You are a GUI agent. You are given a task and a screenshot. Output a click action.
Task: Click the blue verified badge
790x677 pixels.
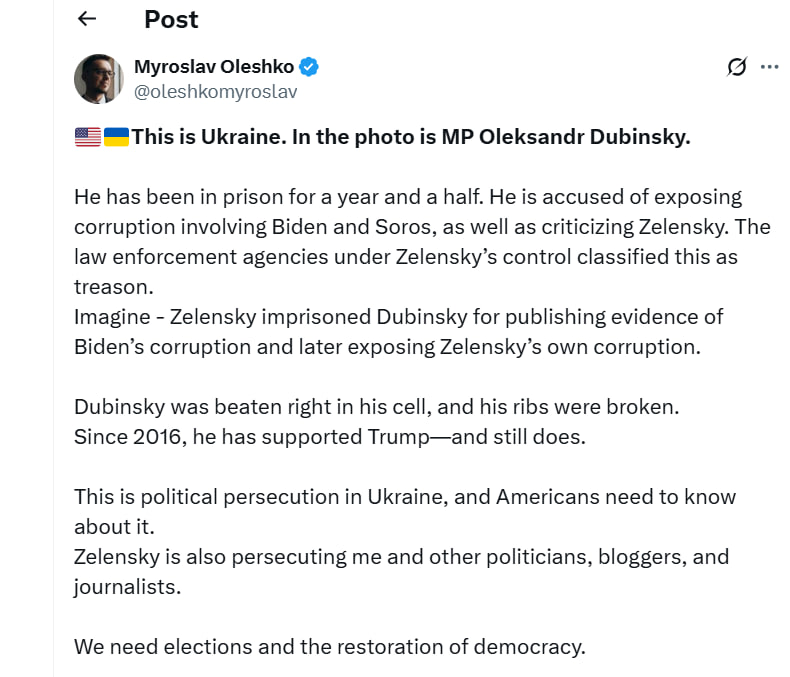[309, 66]
